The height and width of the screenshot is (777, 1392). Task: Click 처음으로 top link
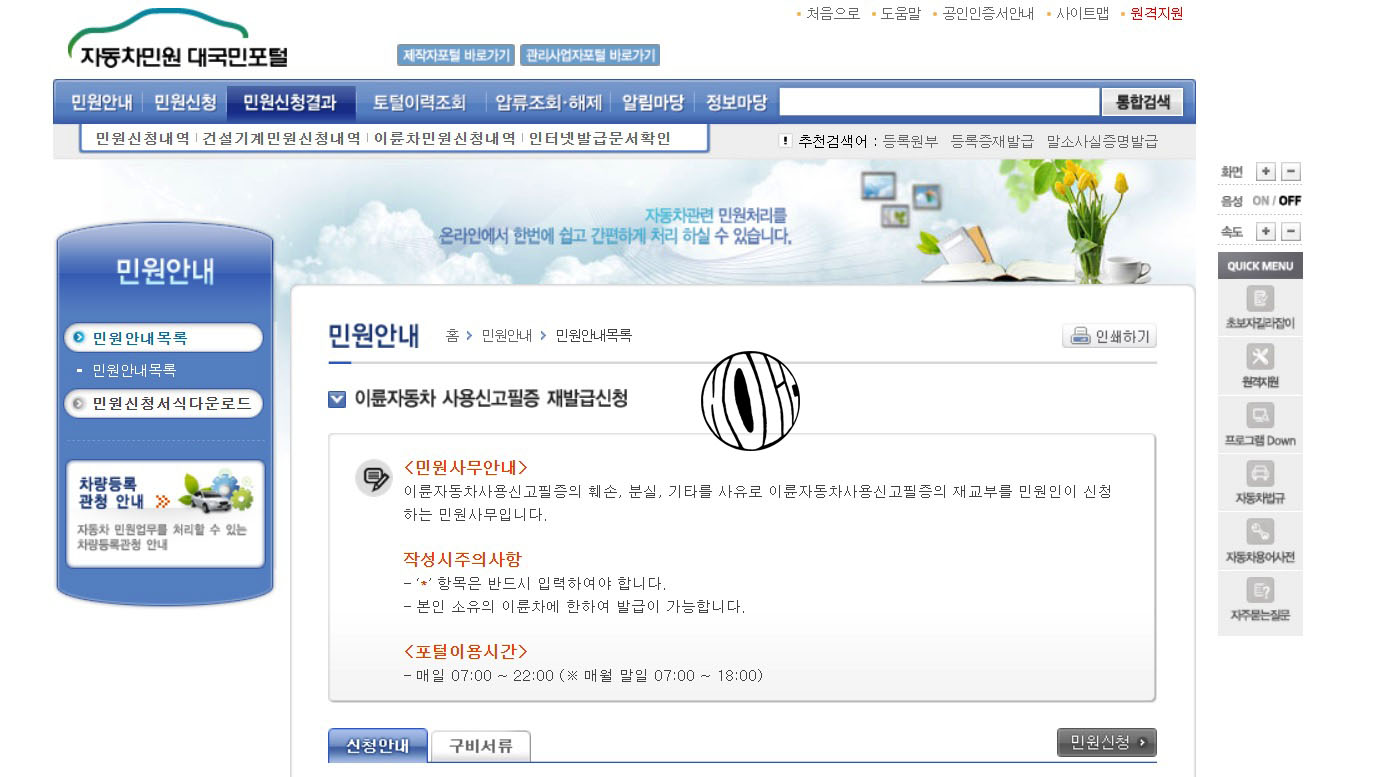point(833,13)
